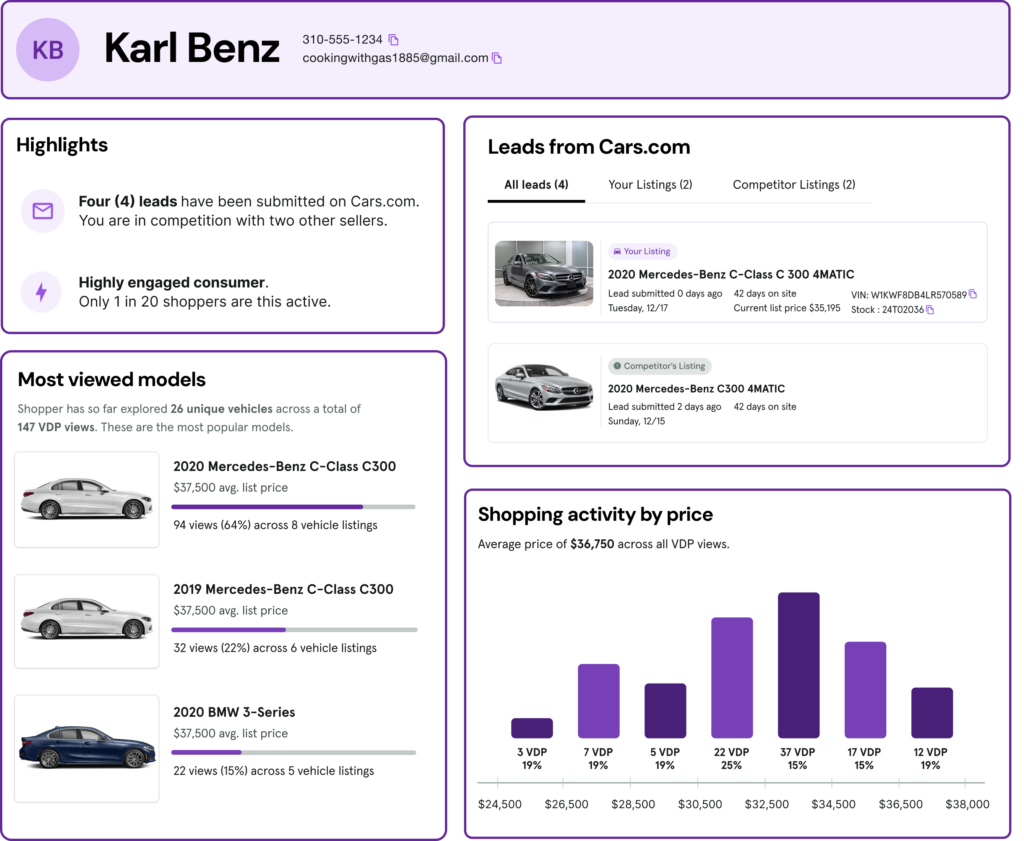
Task: Click the Lead submitted 2 days ago text
Action: [x=664, y=407]
